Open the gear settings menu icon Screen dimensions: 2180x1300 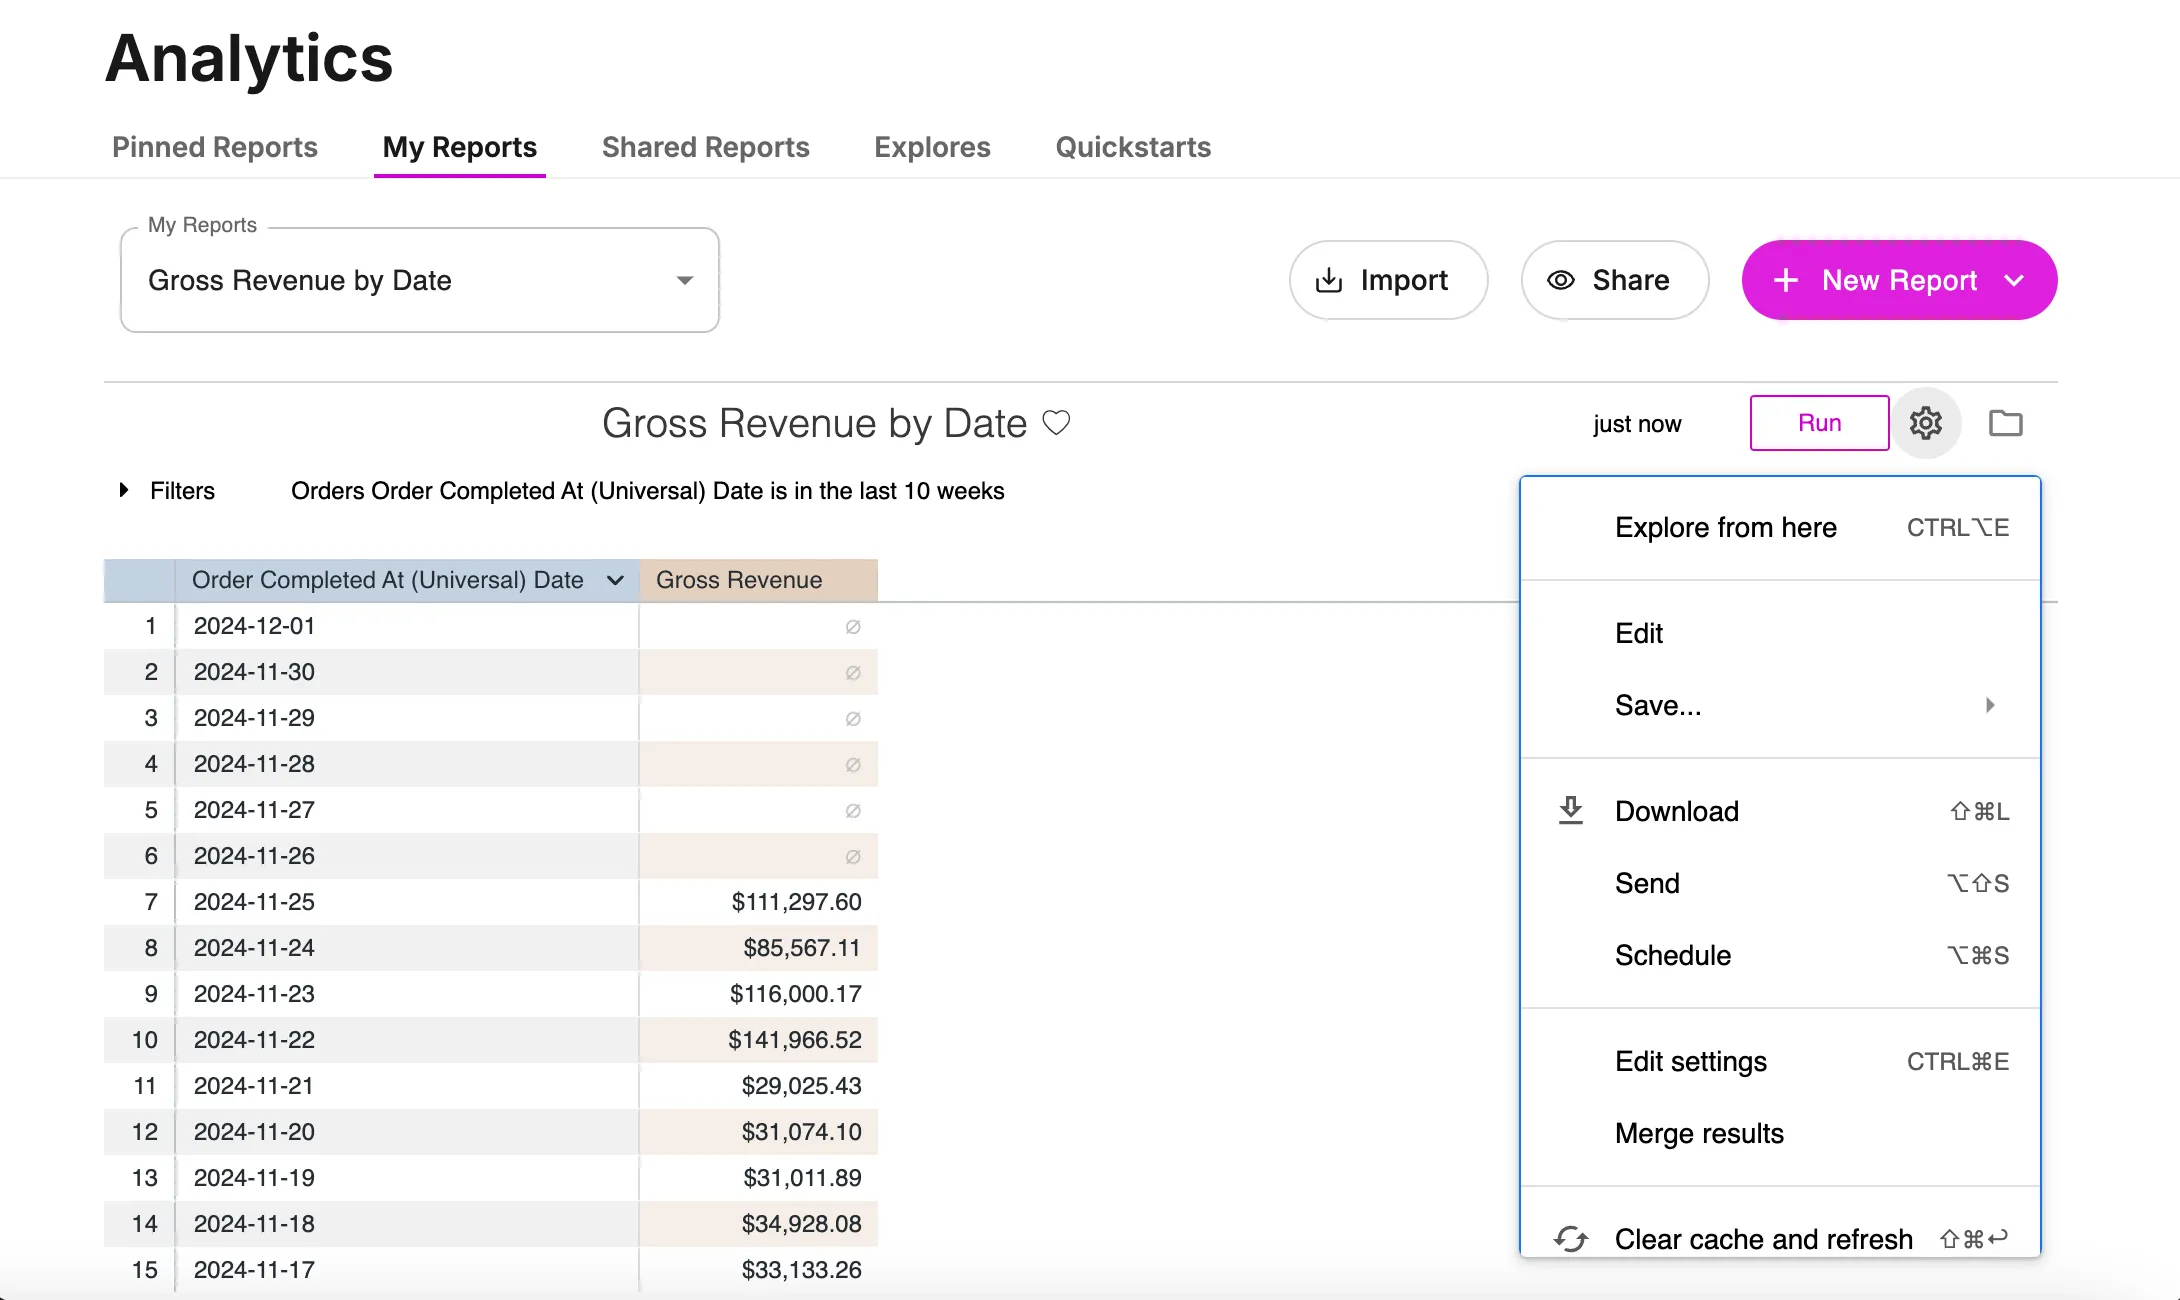(1925, 423)
